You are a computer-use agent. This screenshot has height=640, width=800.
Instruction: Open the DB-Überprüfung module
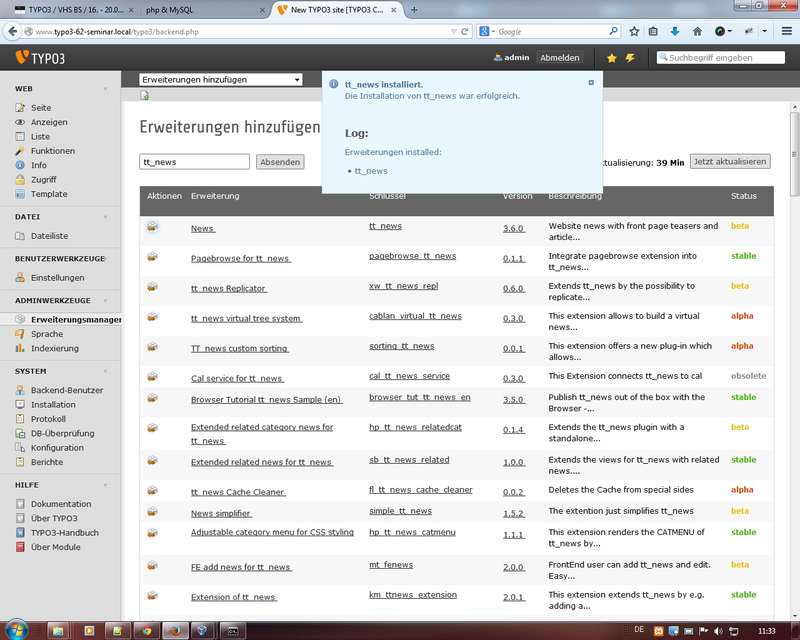(62, 433)
